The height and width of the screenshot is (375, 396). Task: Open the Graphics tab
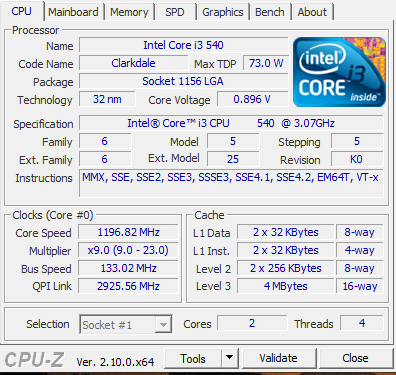[223, 12]
